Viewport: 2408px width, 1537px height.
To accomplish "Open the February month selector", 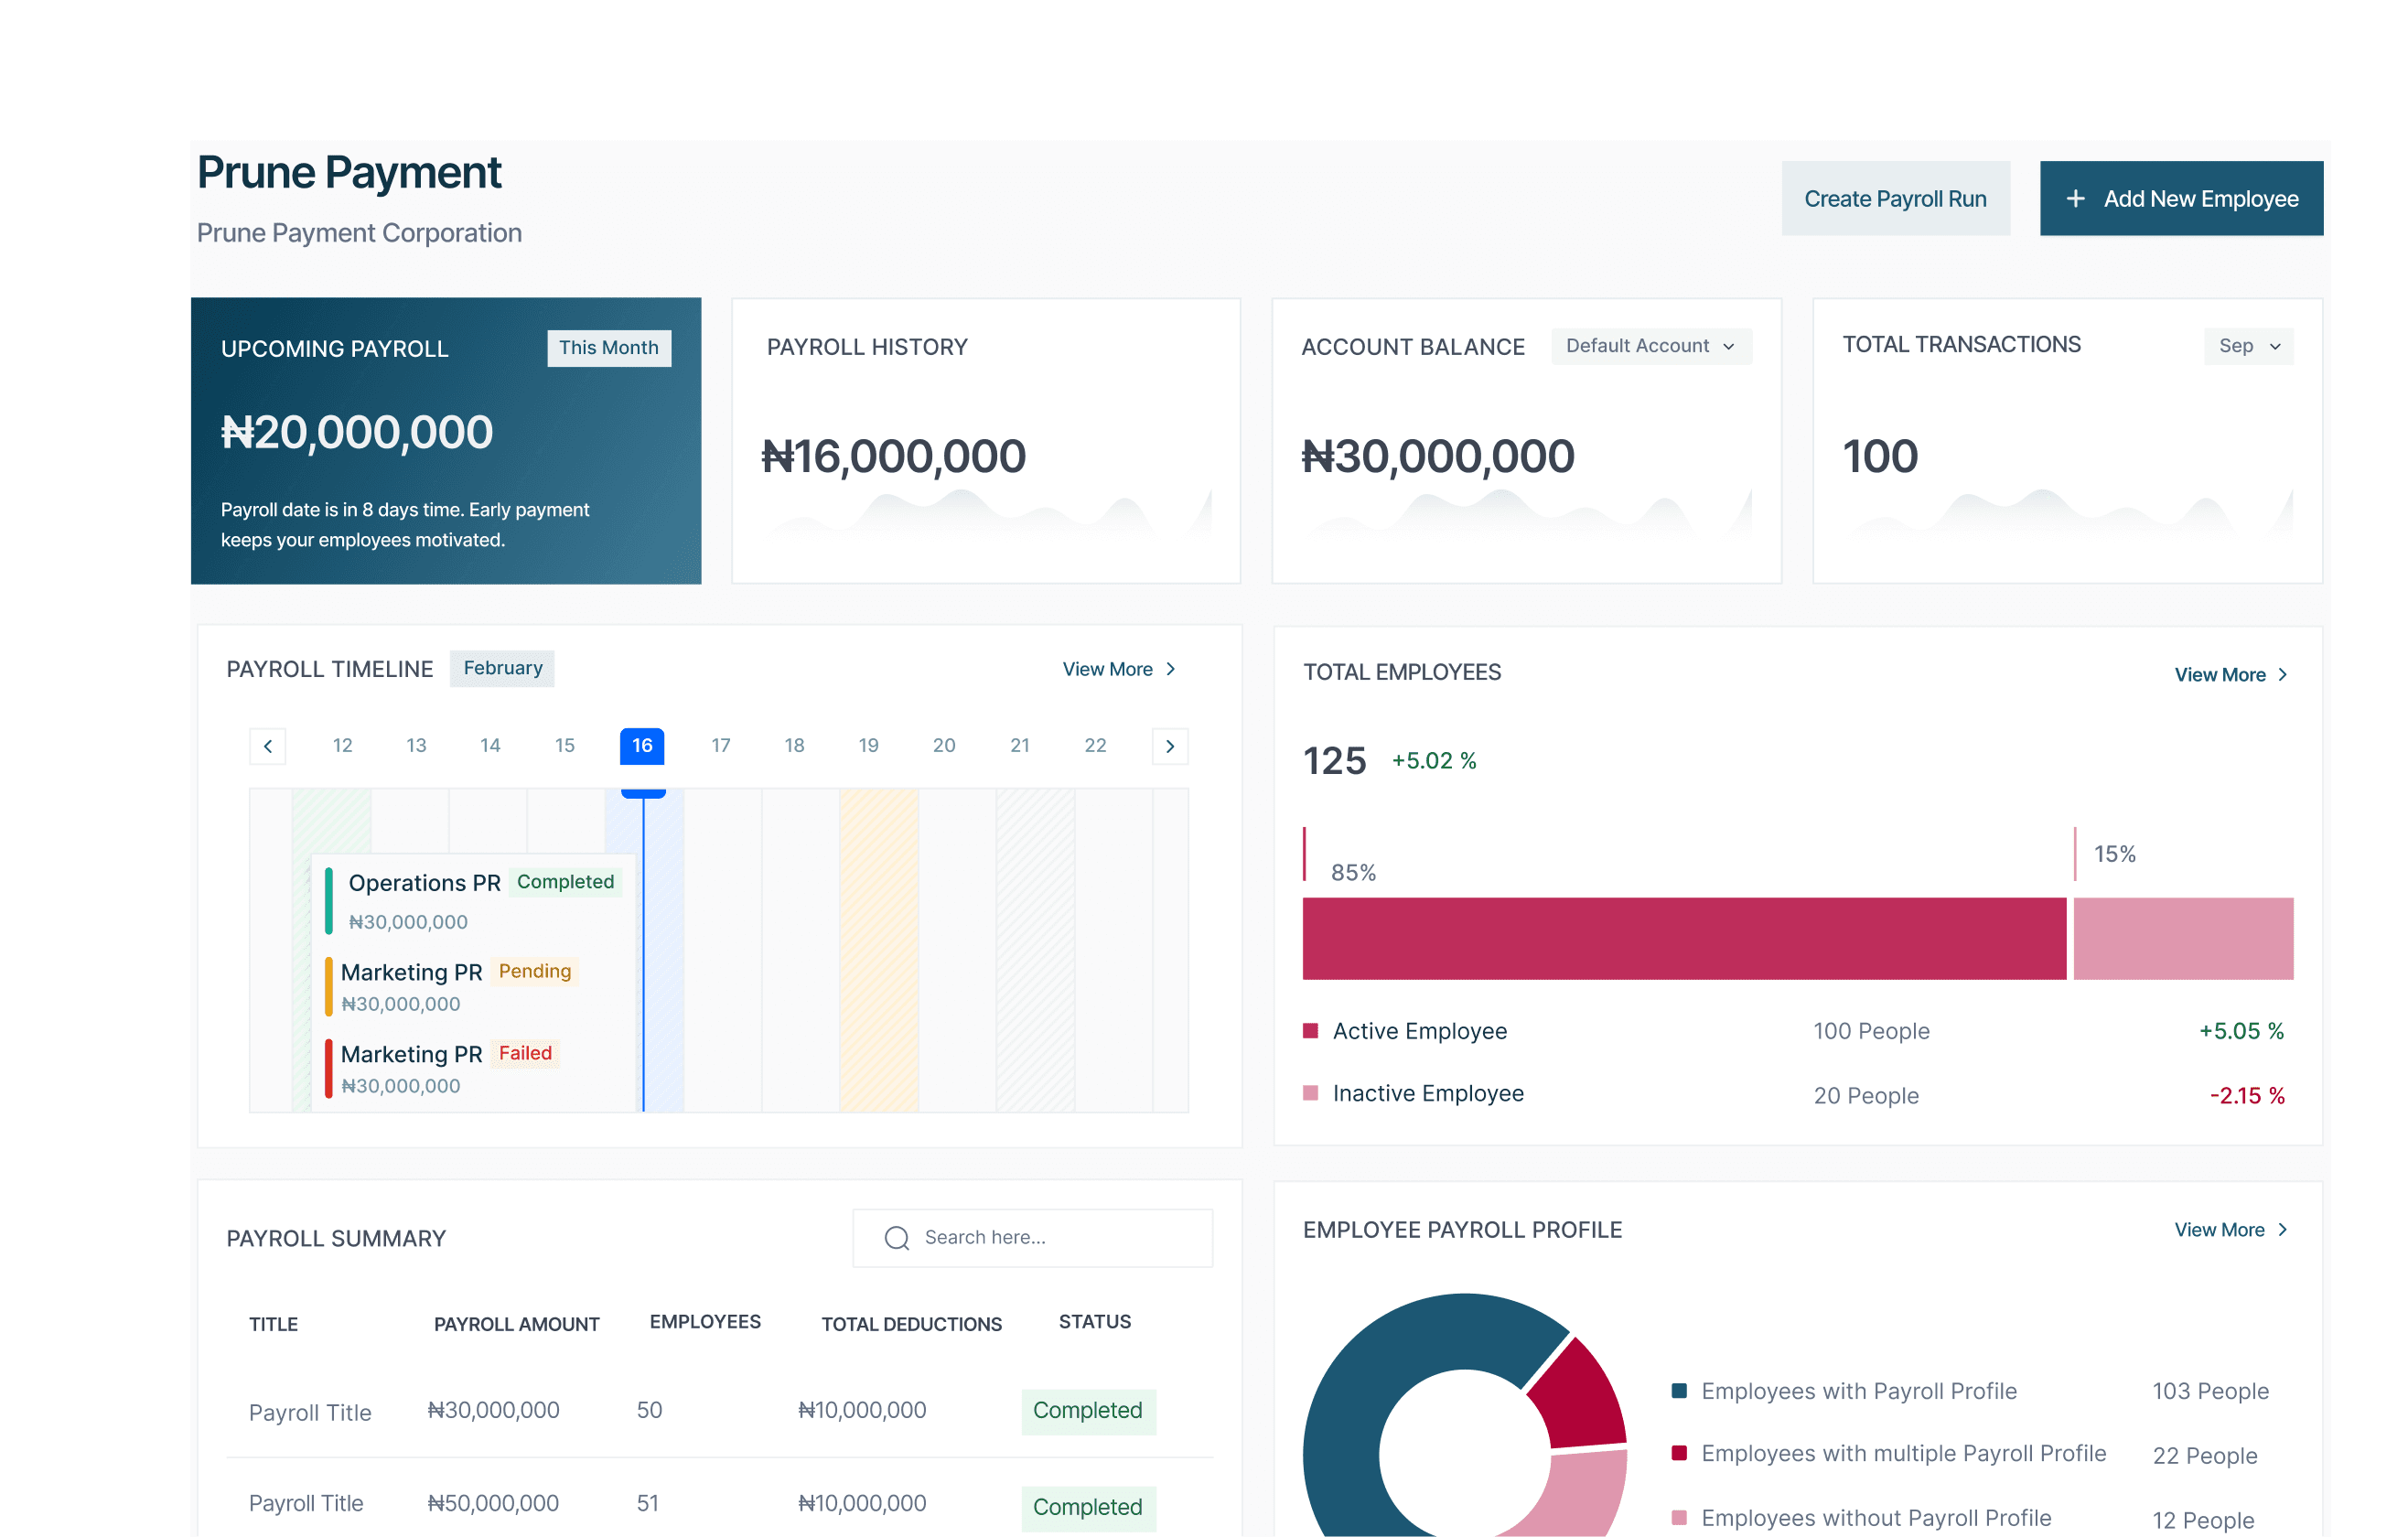I will point(502,668).
